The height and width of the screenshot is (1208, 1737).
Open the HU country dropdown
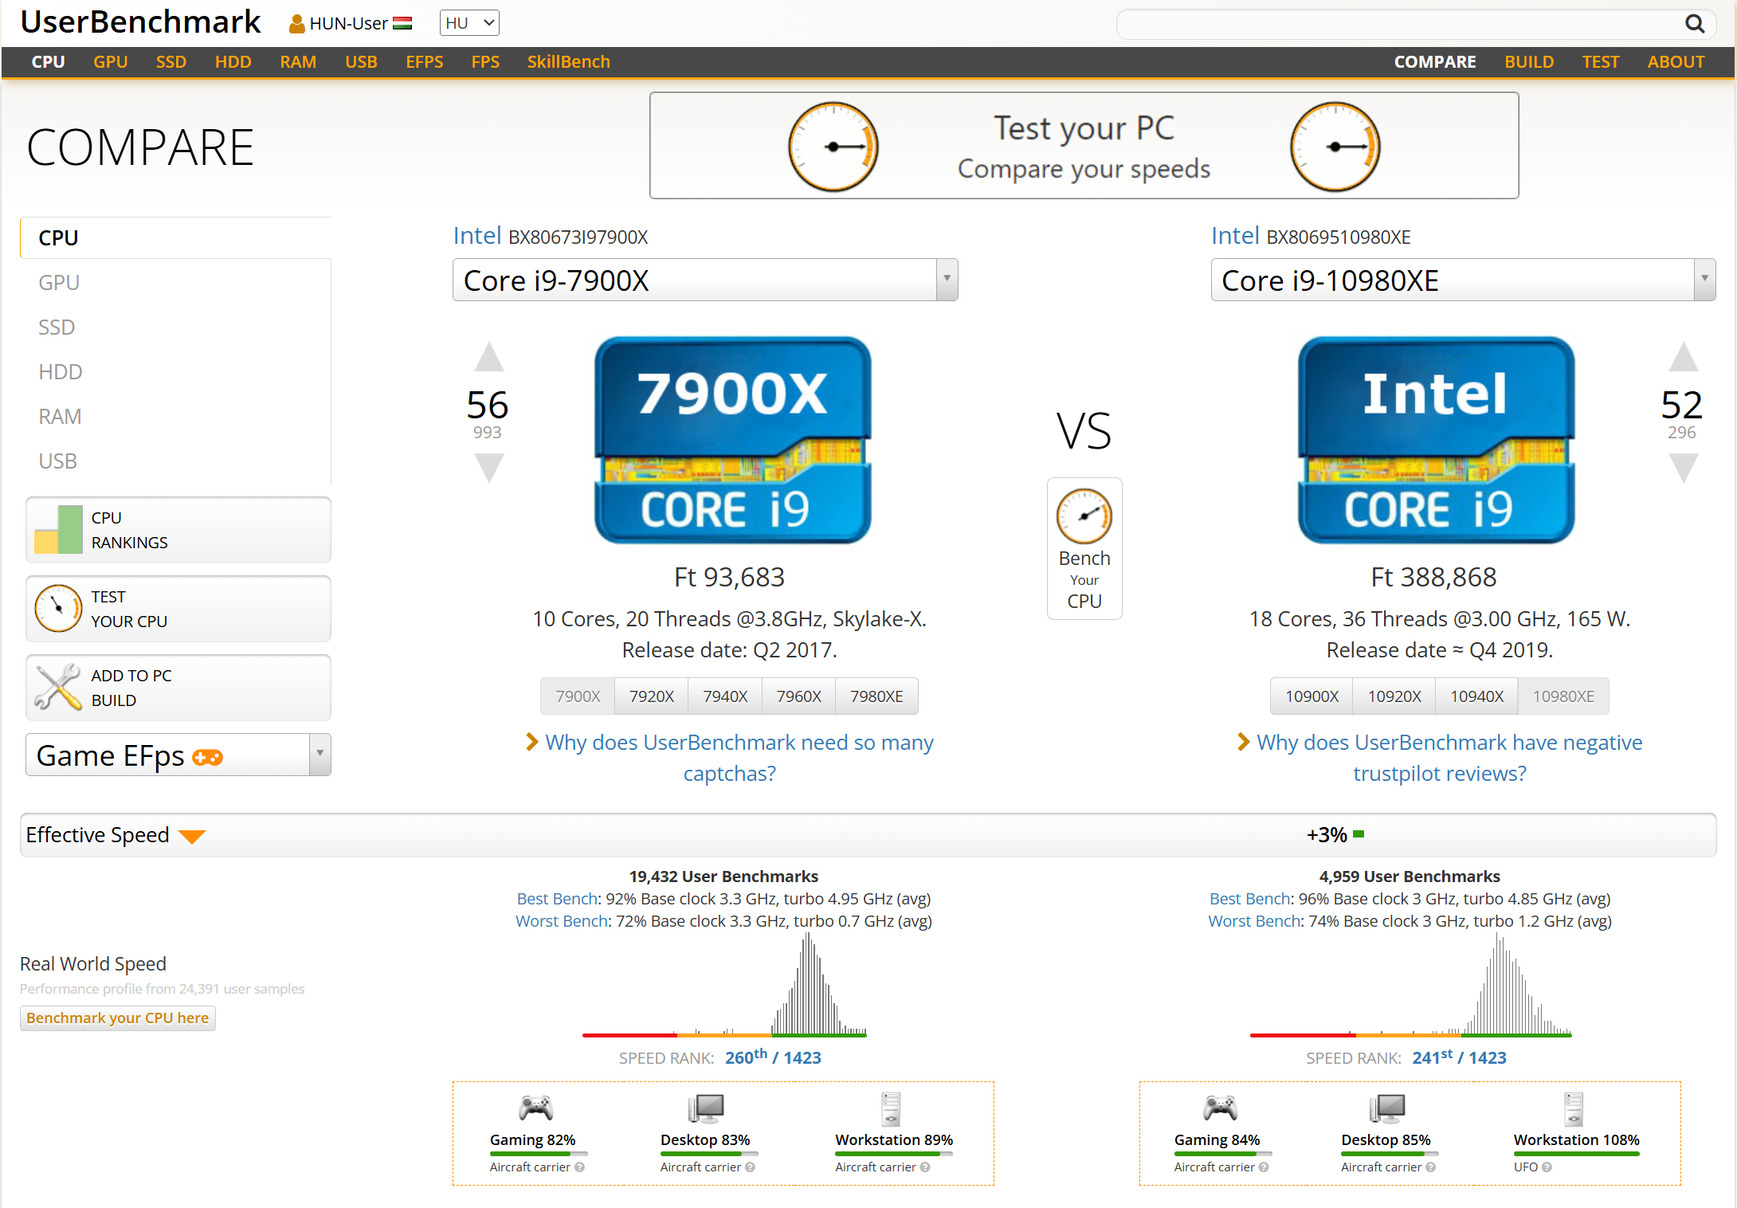[x=469, y=23]
